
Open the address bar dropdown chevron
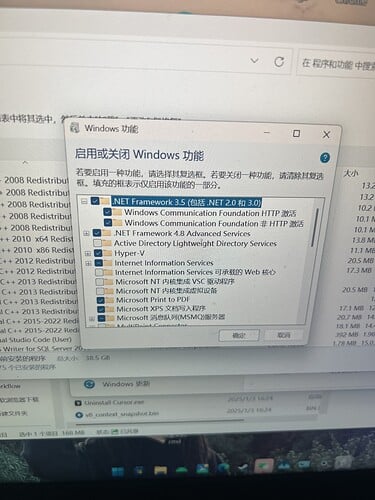point(255,61)
